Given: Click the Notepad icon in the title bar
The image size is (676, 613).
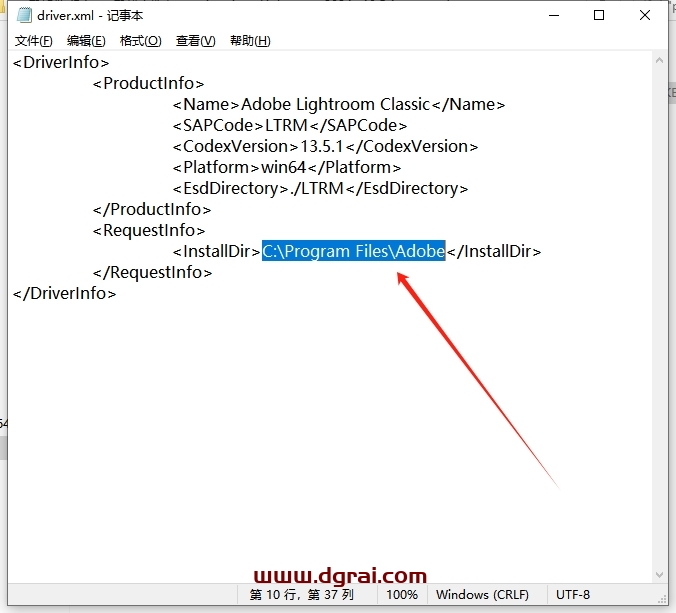Looking at the screenshot, I should [24, 15].
